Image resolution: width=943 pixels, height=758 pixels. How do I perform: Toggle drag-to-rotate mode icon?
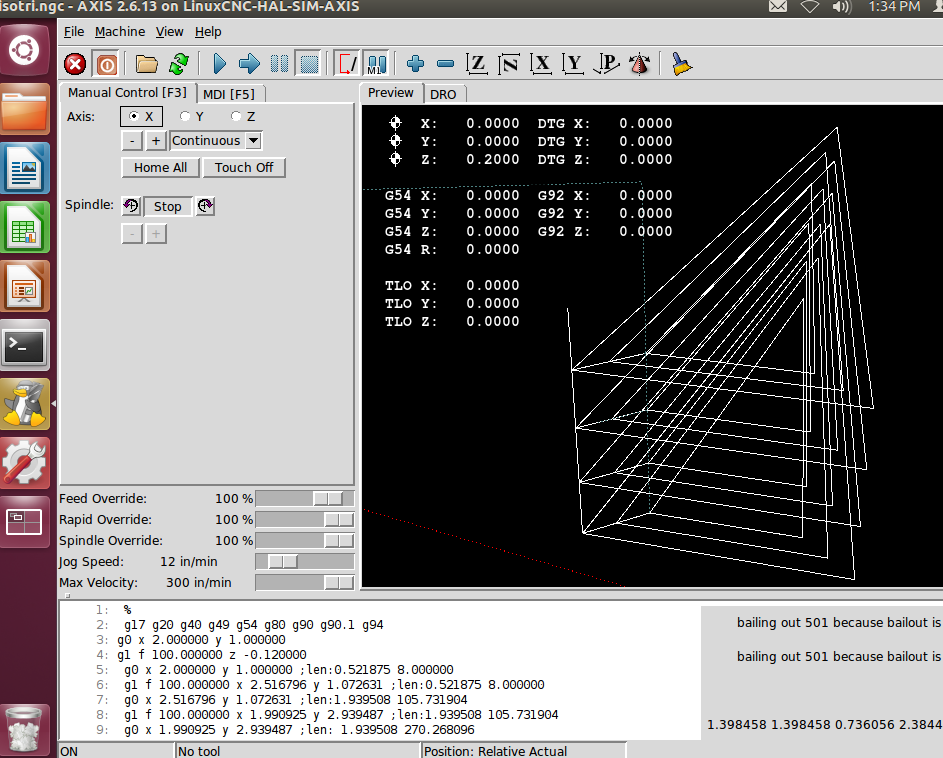point(639,64)
